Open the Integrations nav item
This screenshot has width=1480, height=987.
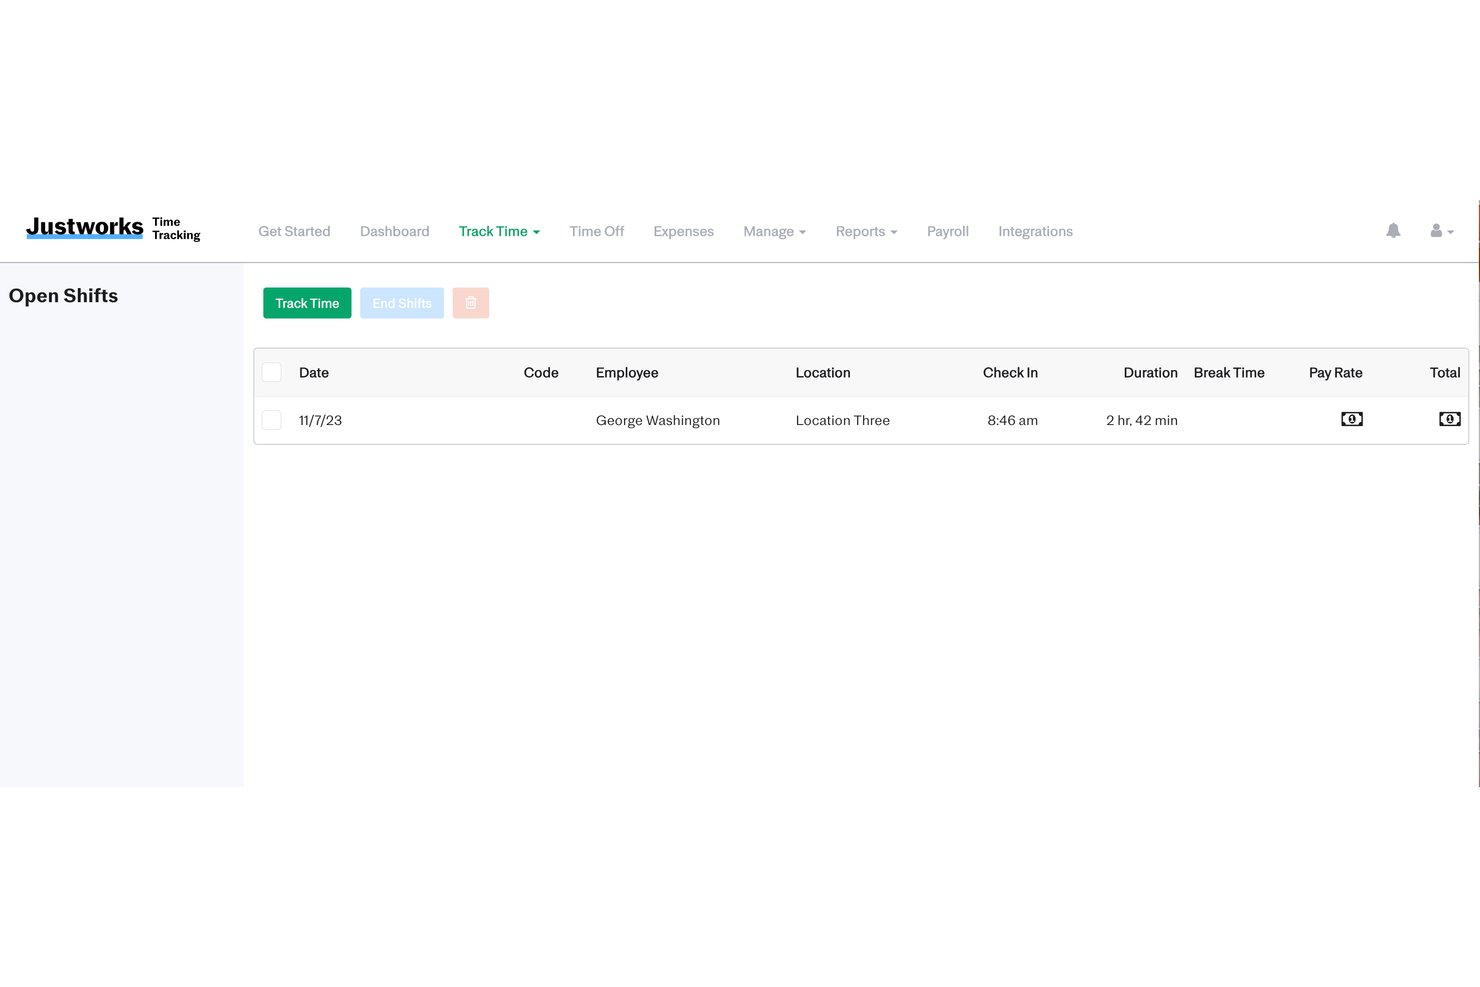click(1035, 231)
